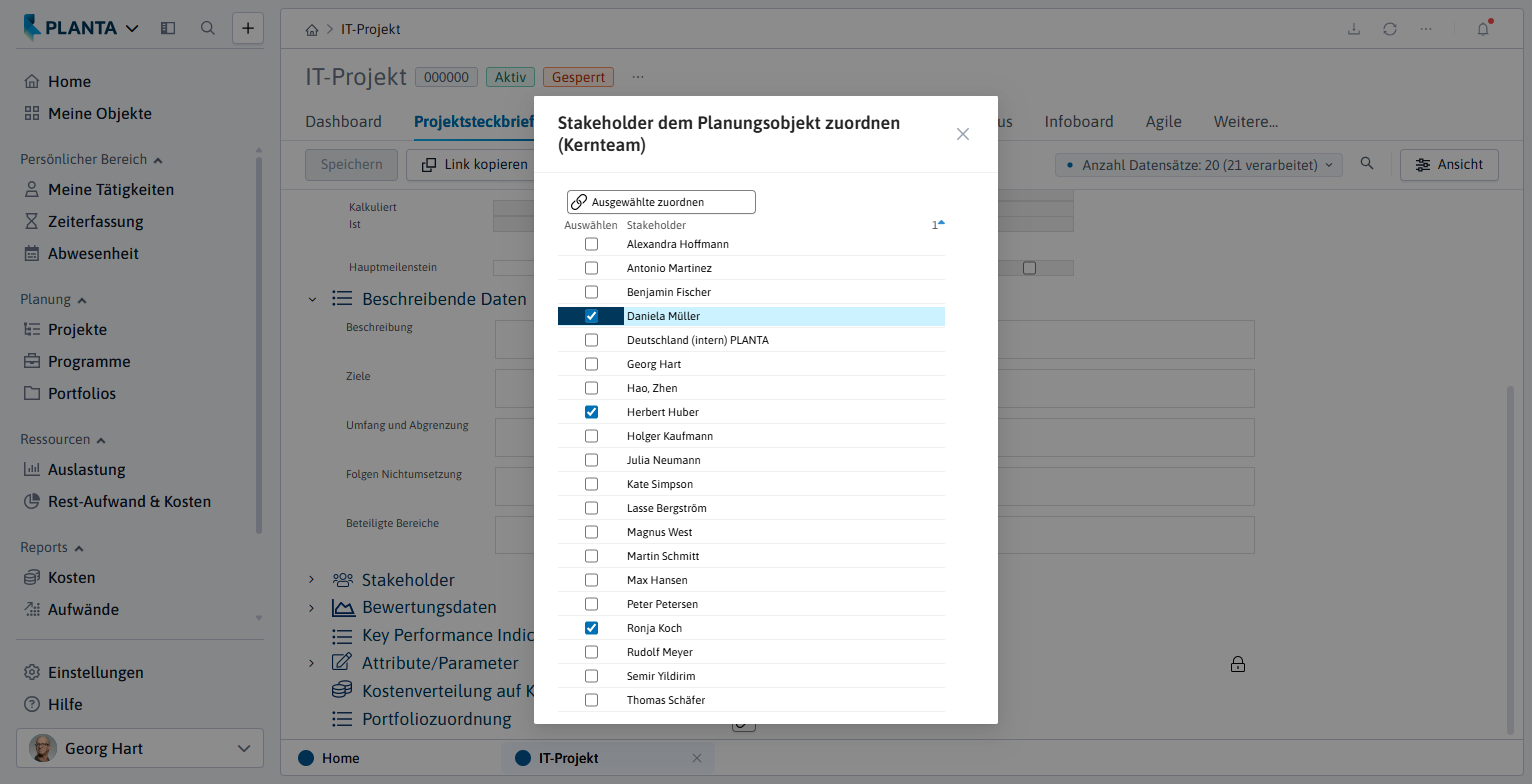Refresh using the reload icon

pyautogui.click(x=1390, y=29)
